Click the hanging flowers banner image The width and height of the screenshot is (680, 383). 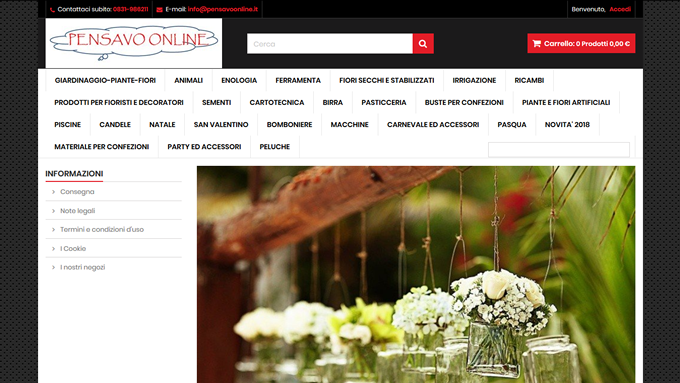point(416,274)
